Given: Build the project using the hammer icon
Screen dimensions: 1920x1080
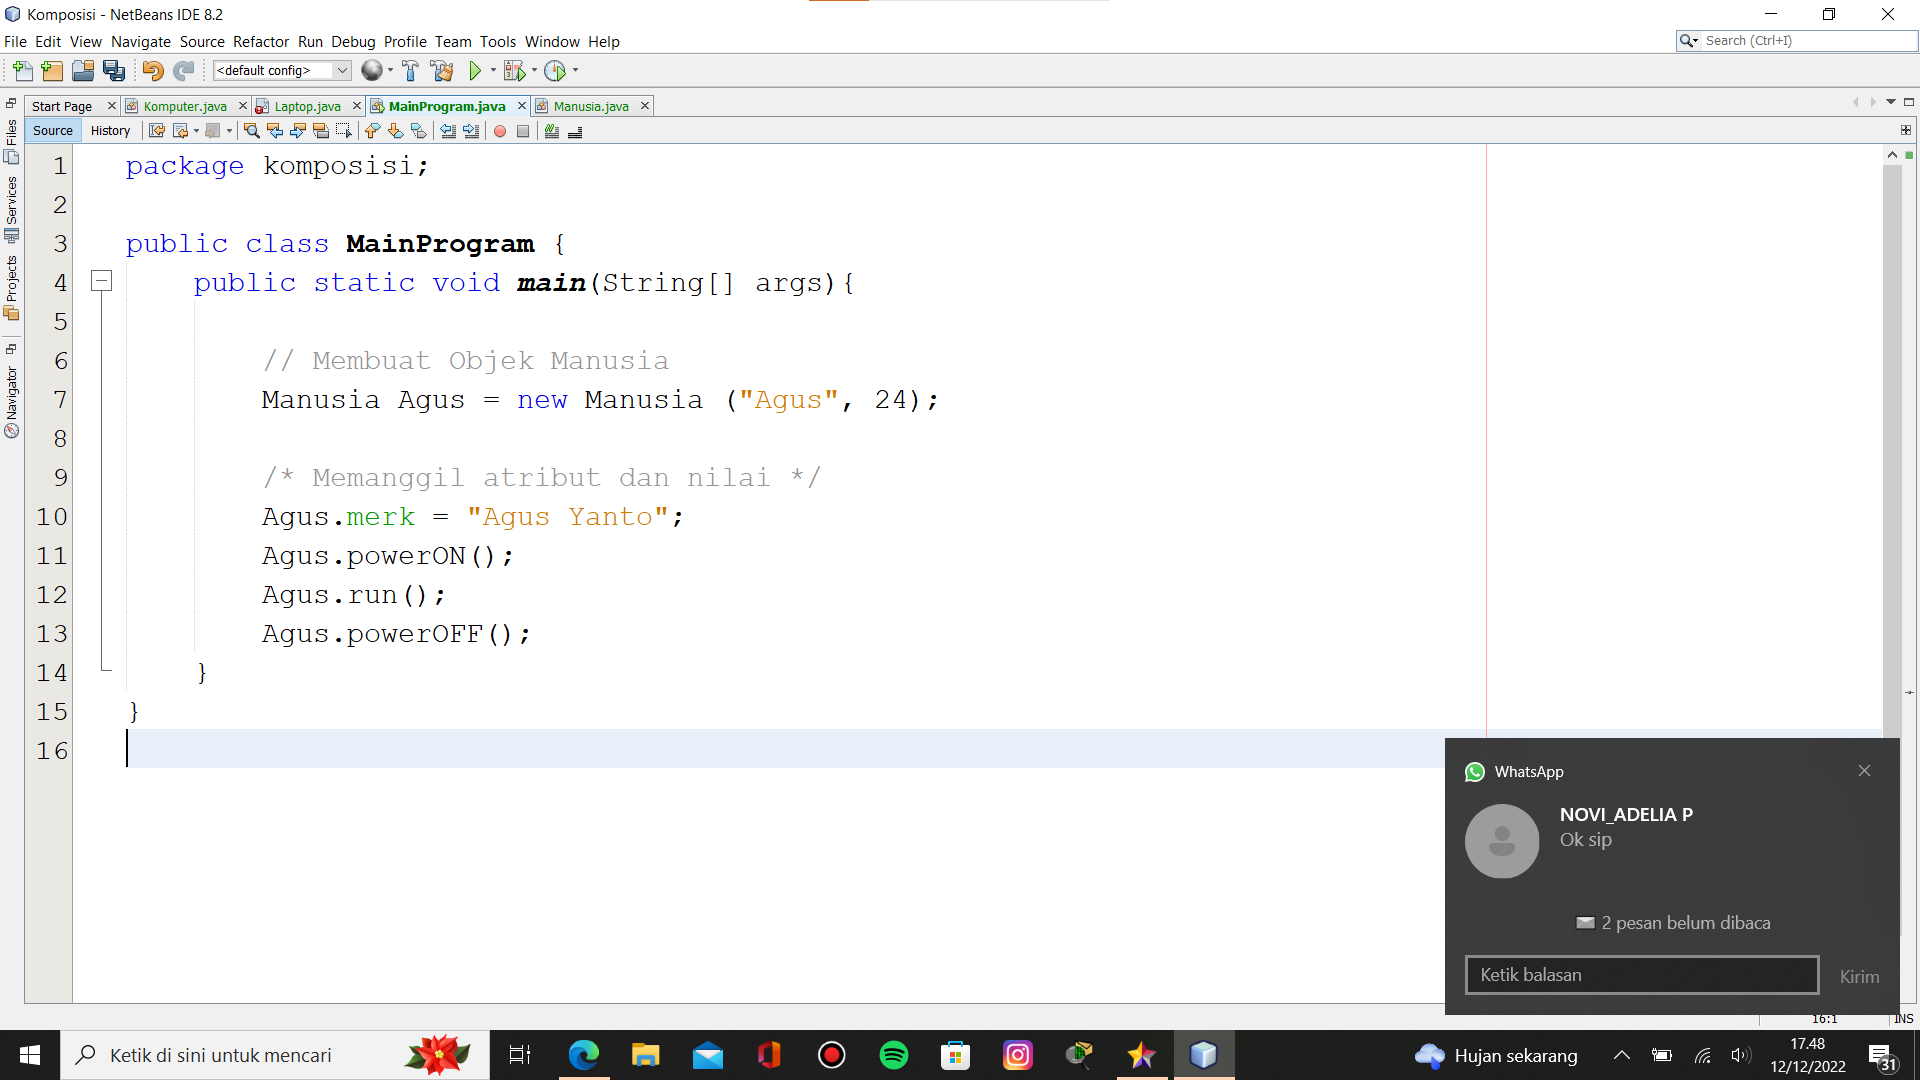Looking at the screenshot, I should (410, 70).
